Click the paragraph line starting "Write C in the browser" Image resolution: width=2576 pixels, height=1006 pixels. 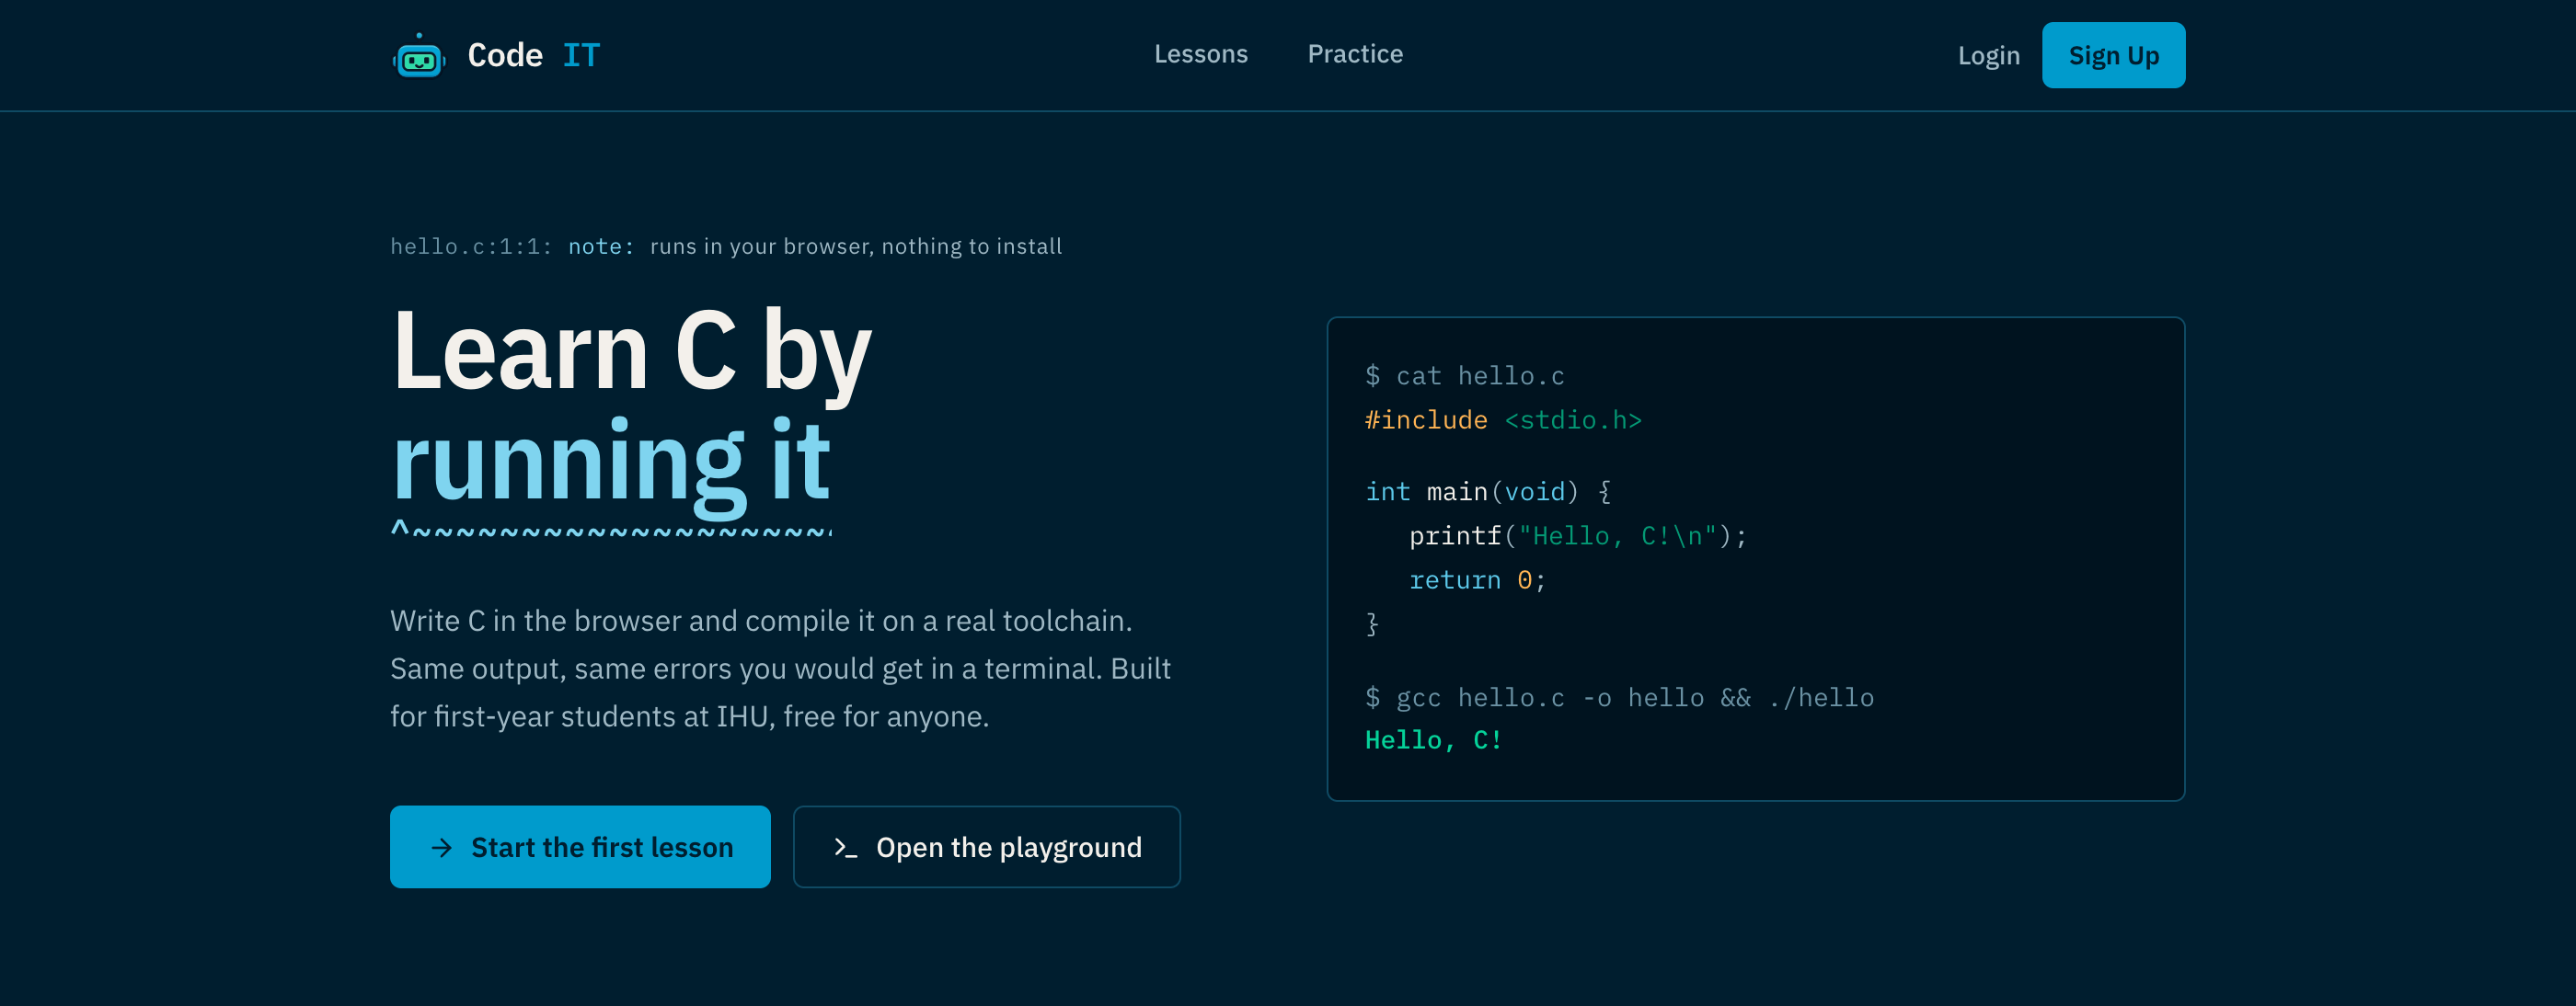pyautogui.click(x=761, y=621)
